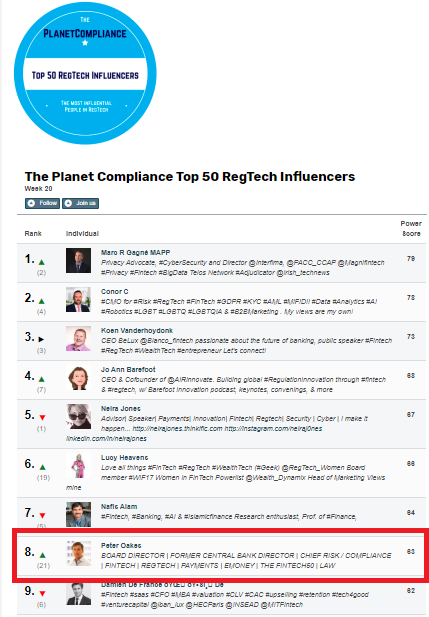The height and width of the screenshot is (617, 429).
Task: Open Jo Ann Barefoot's cartoon avatar
Action: [78, 377]
